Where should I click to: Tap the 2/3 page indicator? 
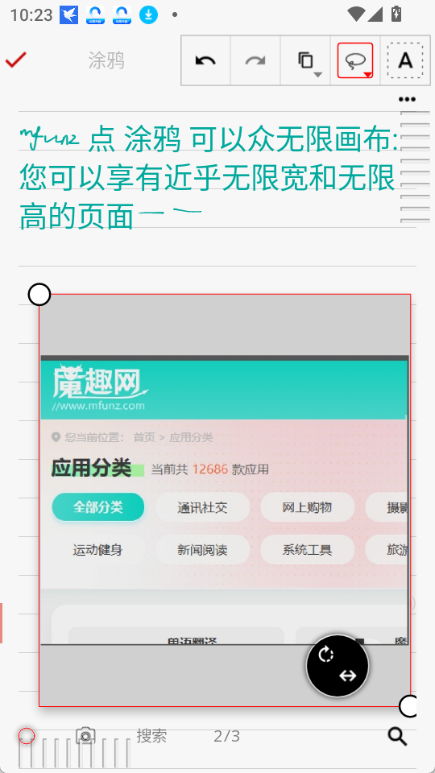tap(227, 736)
